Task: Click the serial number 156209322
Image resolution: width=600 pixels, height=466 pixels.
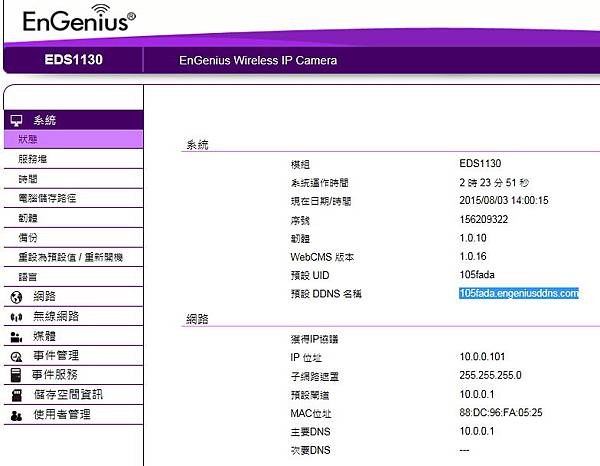Action: pyautogui.click(x=484, y=219)
